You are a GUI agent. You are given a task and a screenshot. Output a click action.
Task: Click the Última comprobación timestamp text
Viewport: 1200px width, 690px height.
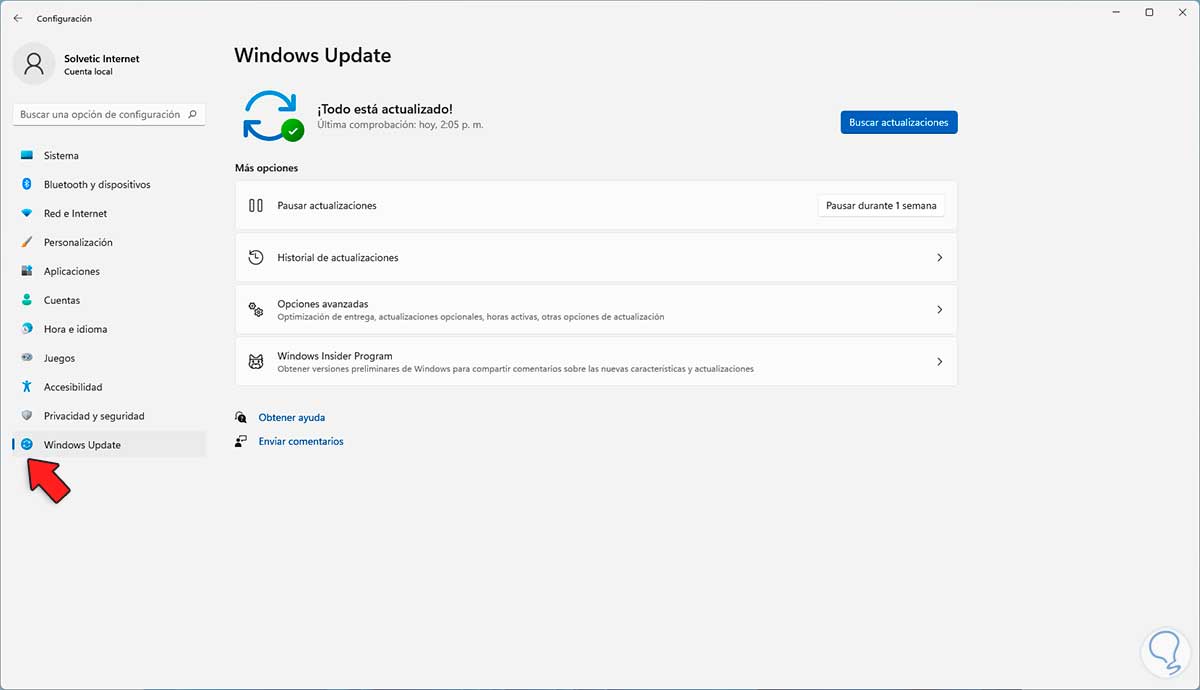tap(401, 126)
